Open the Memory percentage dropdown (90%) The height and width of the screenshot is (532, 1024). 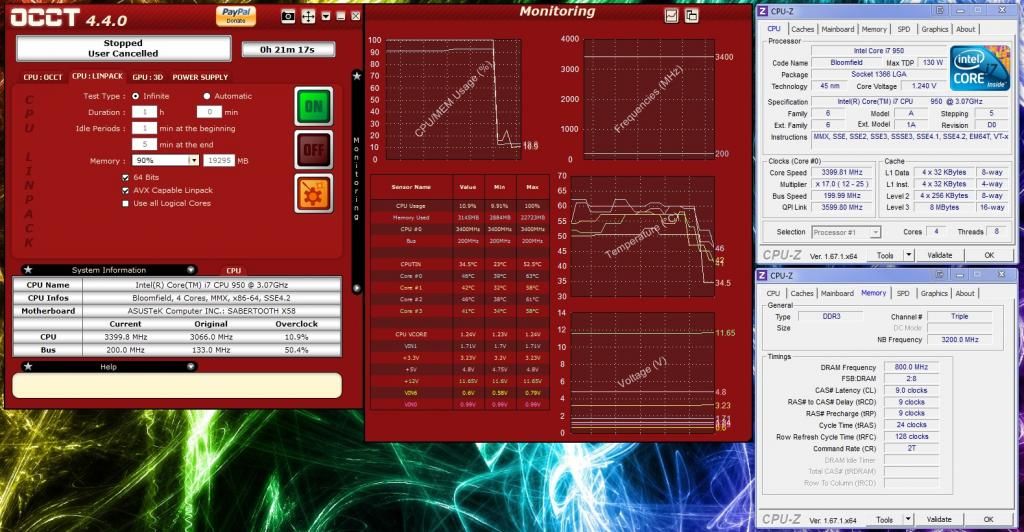[193, 161]
